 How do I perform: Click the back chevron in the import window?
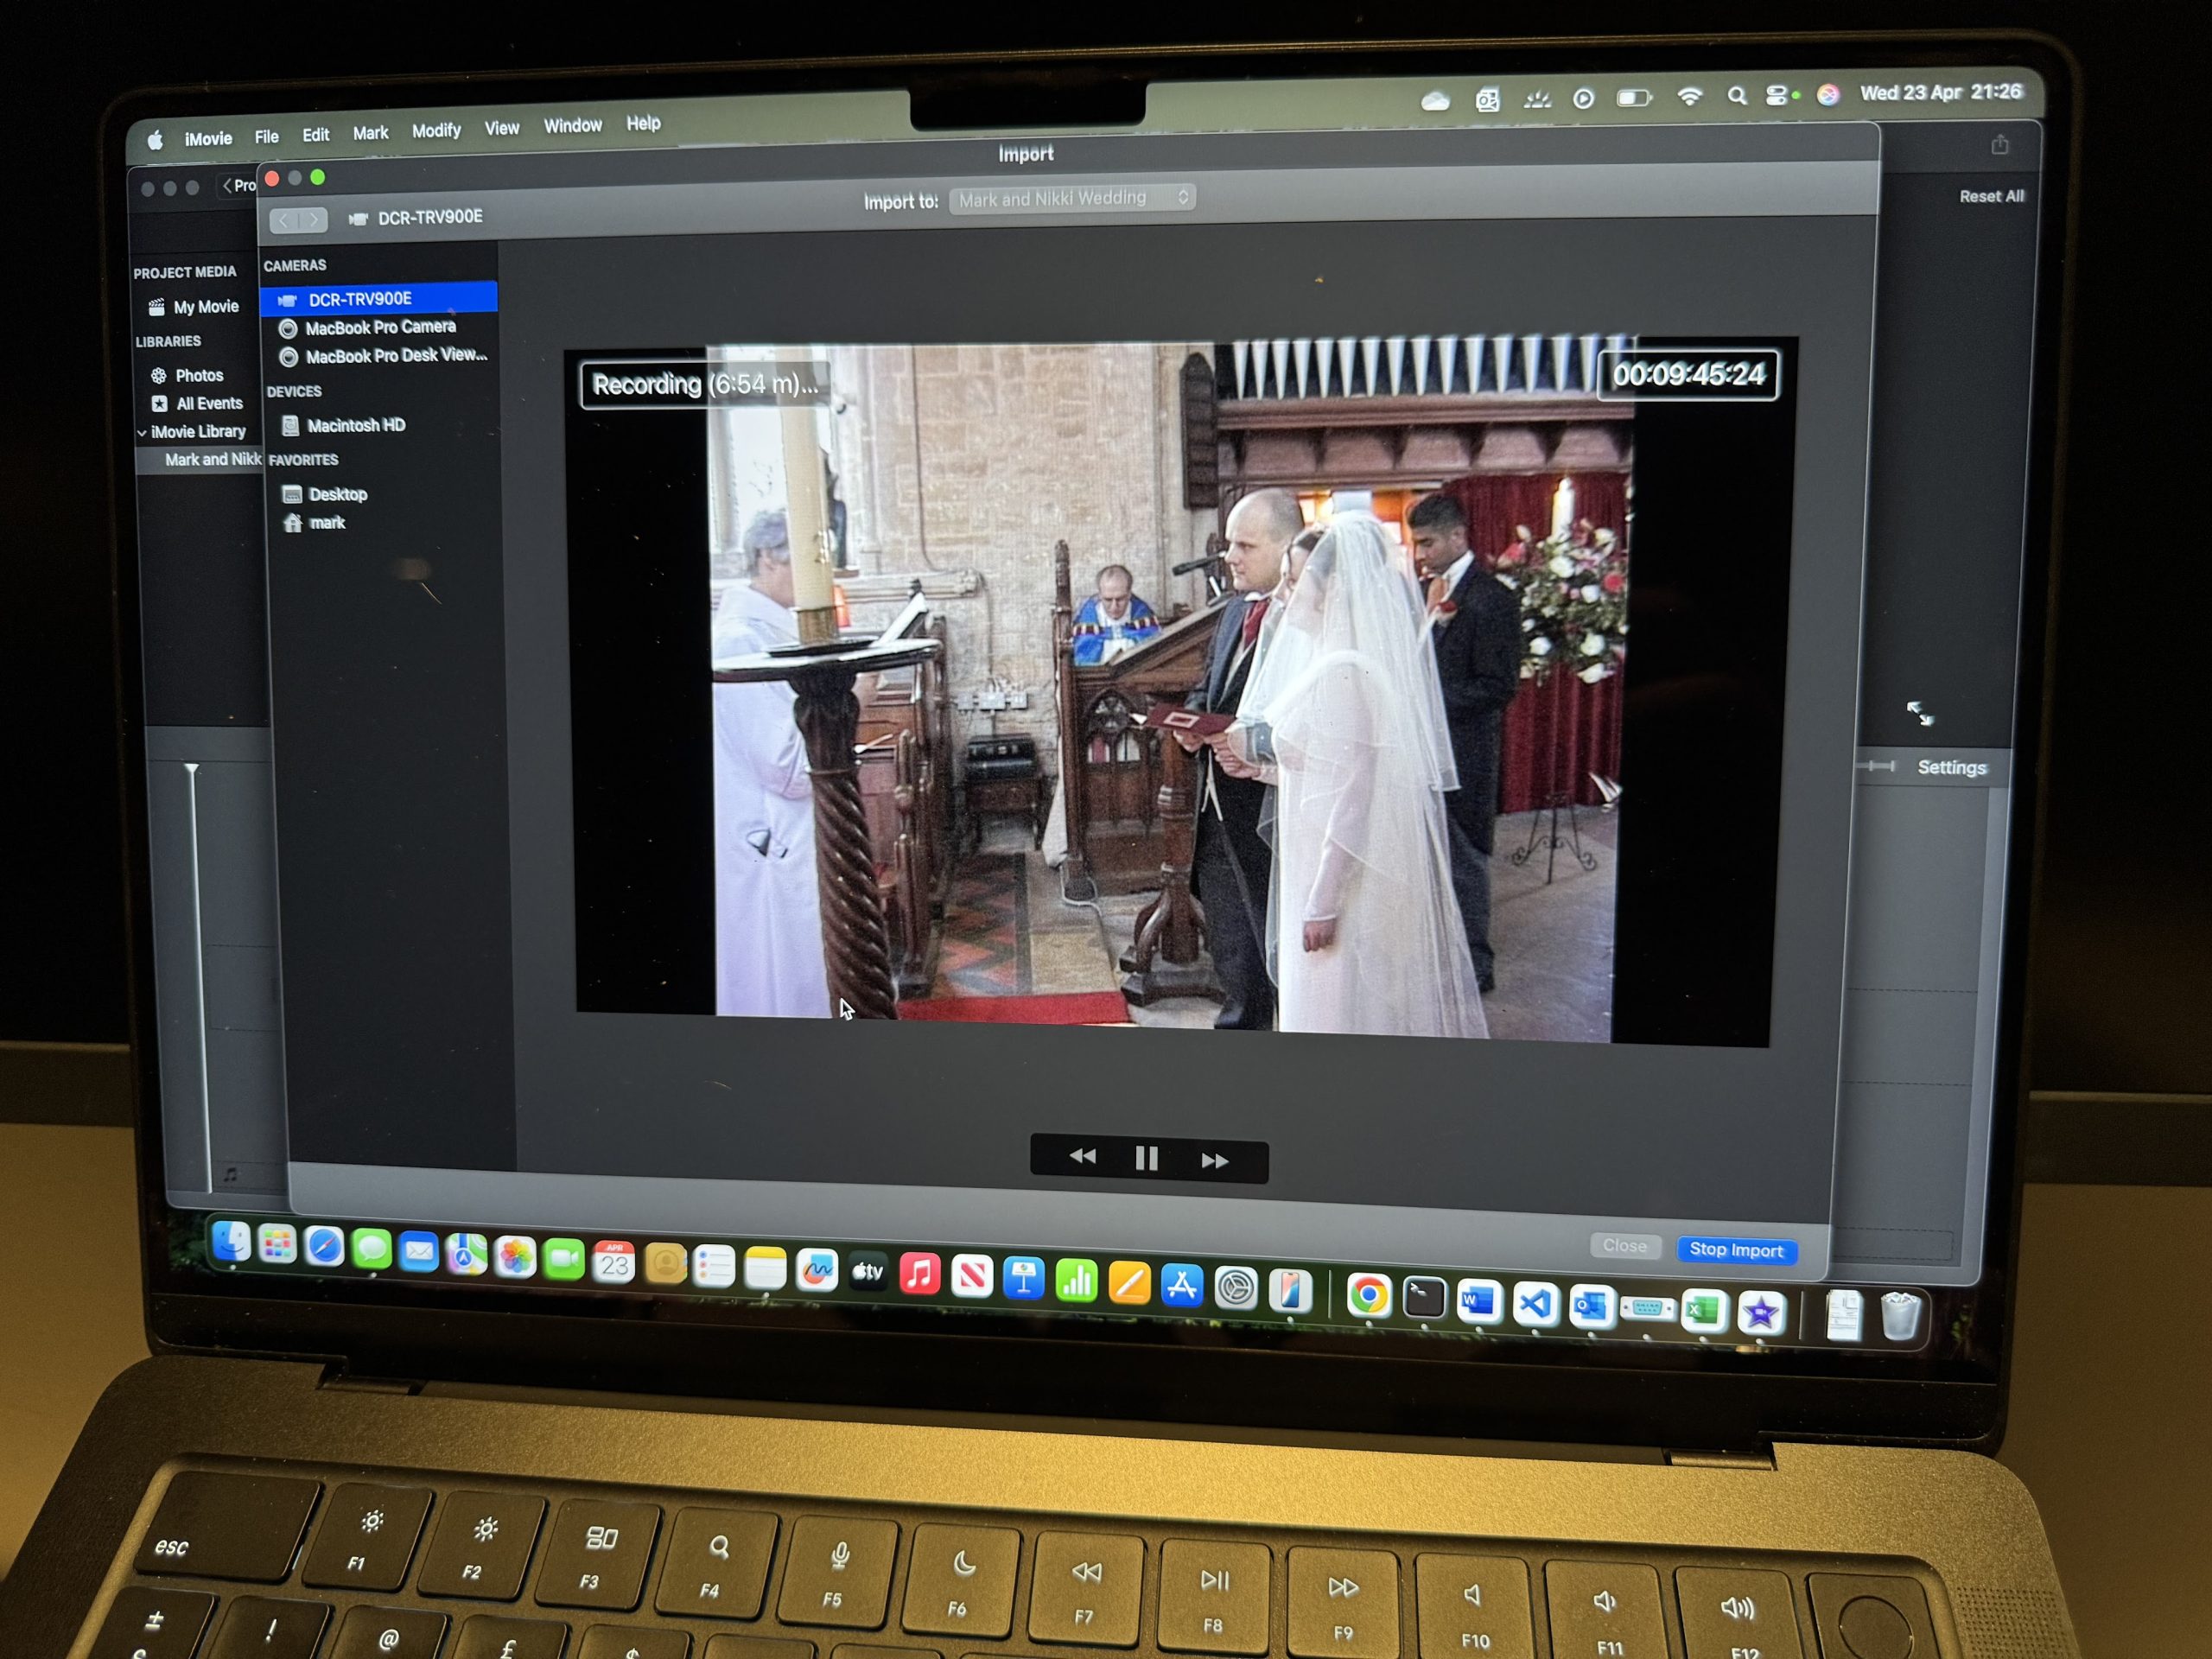pos(285,219)
